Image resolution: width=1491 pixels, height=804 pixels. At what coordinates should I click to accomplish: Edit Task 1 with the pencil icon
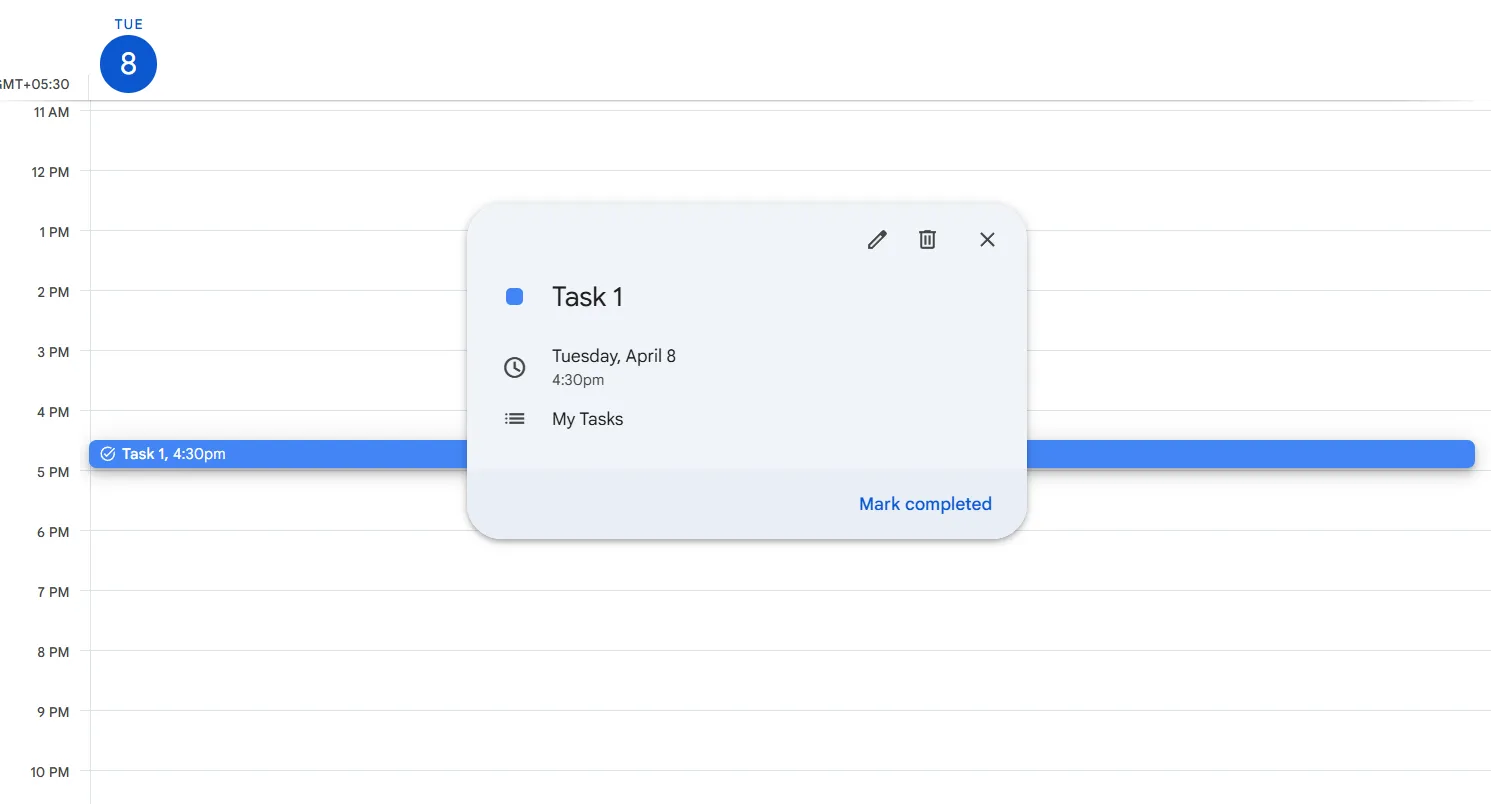877,240
